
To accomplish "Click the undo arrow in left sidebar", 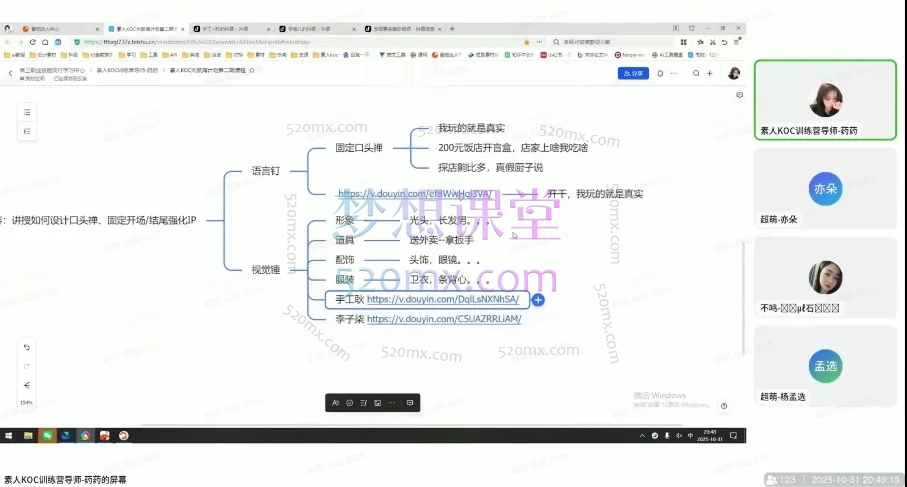I will (27, 347).
